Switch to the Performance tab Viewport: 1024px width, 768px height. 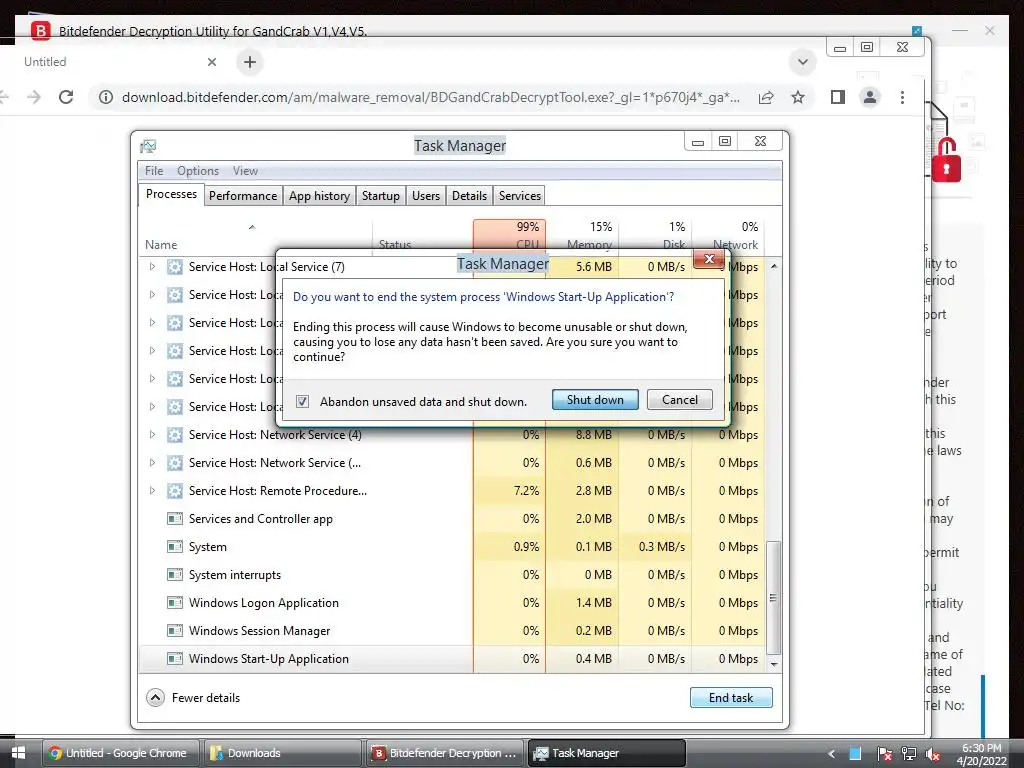click(x=243, y=196)
